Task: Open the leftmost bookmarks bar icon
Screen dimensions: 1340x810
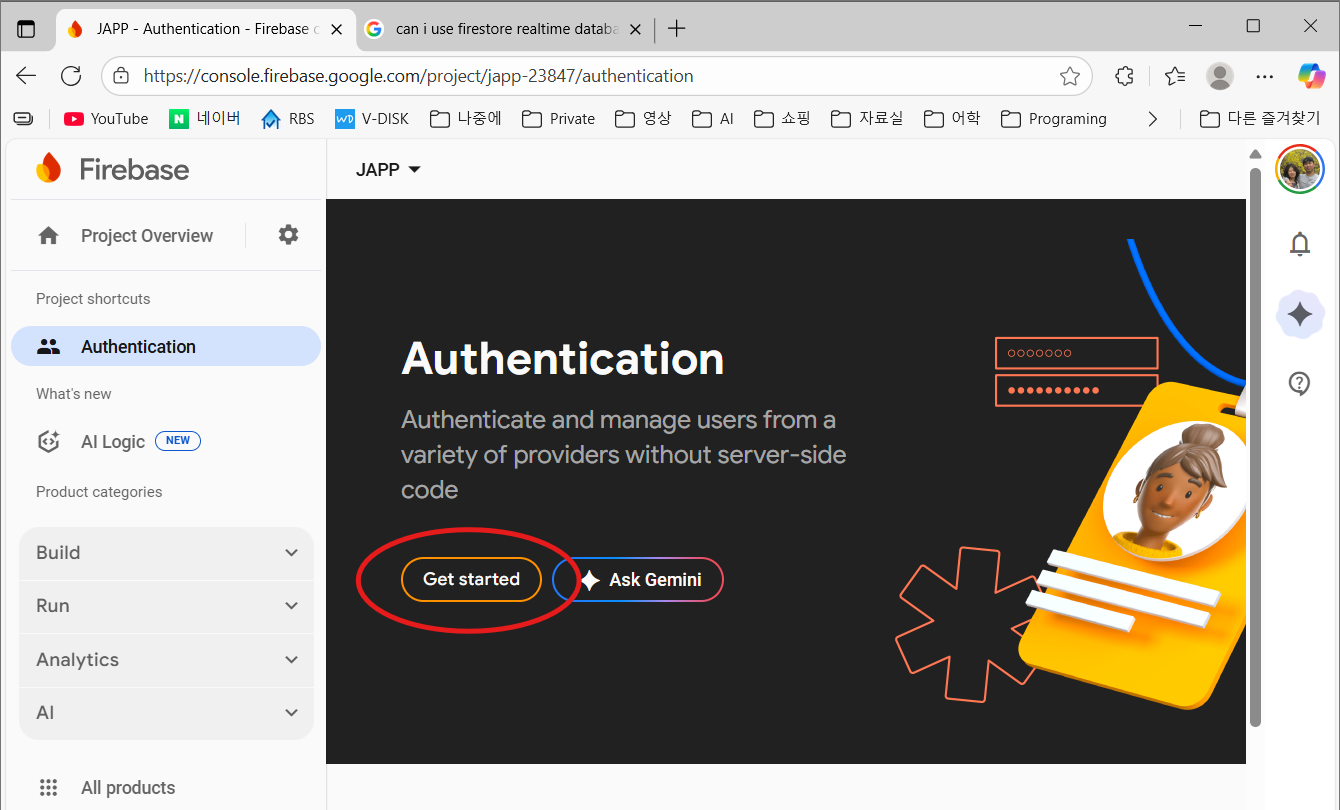Action: click(x=23, y=119)
